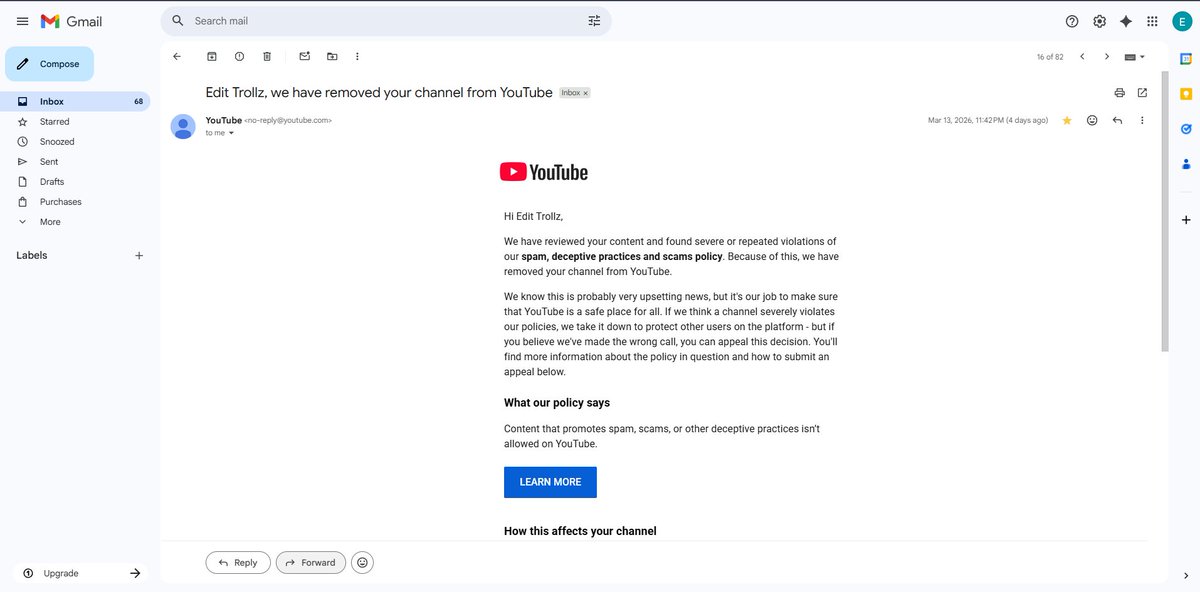
Task: Click the sender name YouTube
Action: coord(223,120)
